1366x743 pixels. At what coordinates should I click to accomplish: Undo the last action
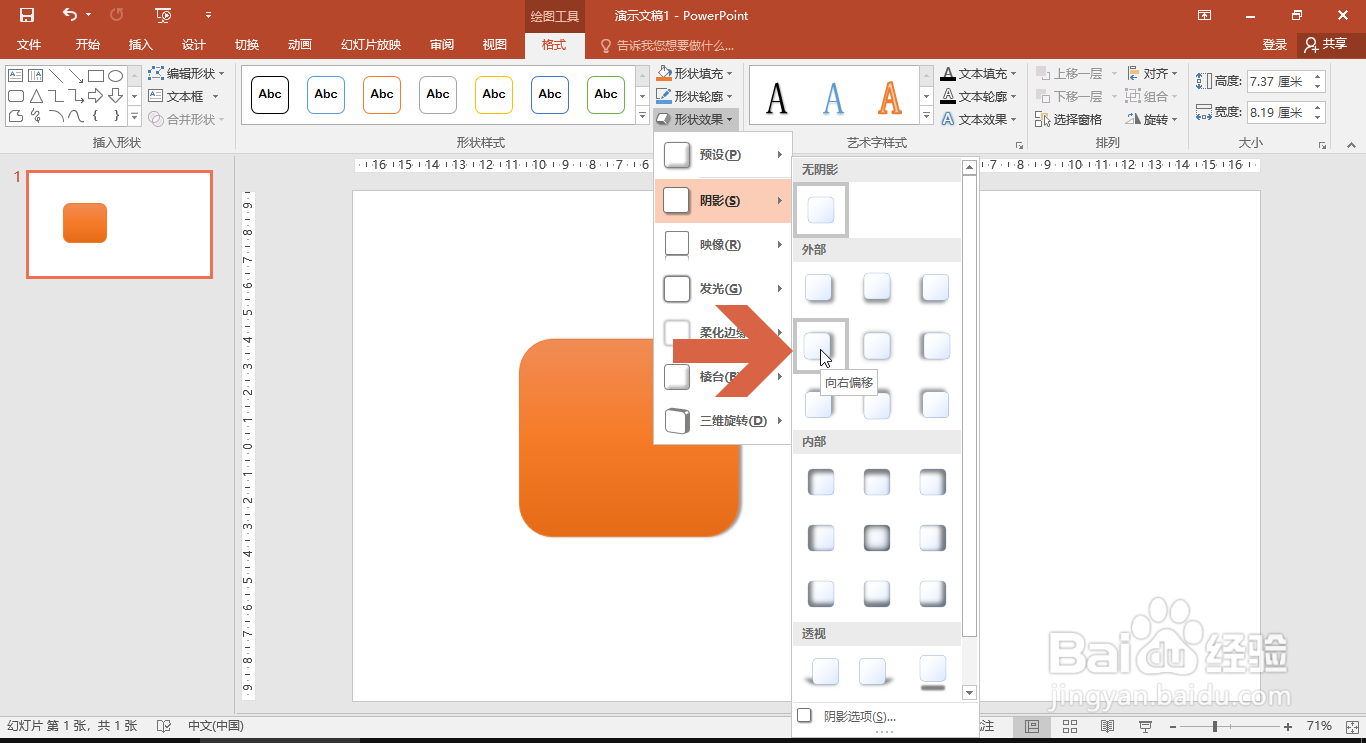[x=69, y=15]
